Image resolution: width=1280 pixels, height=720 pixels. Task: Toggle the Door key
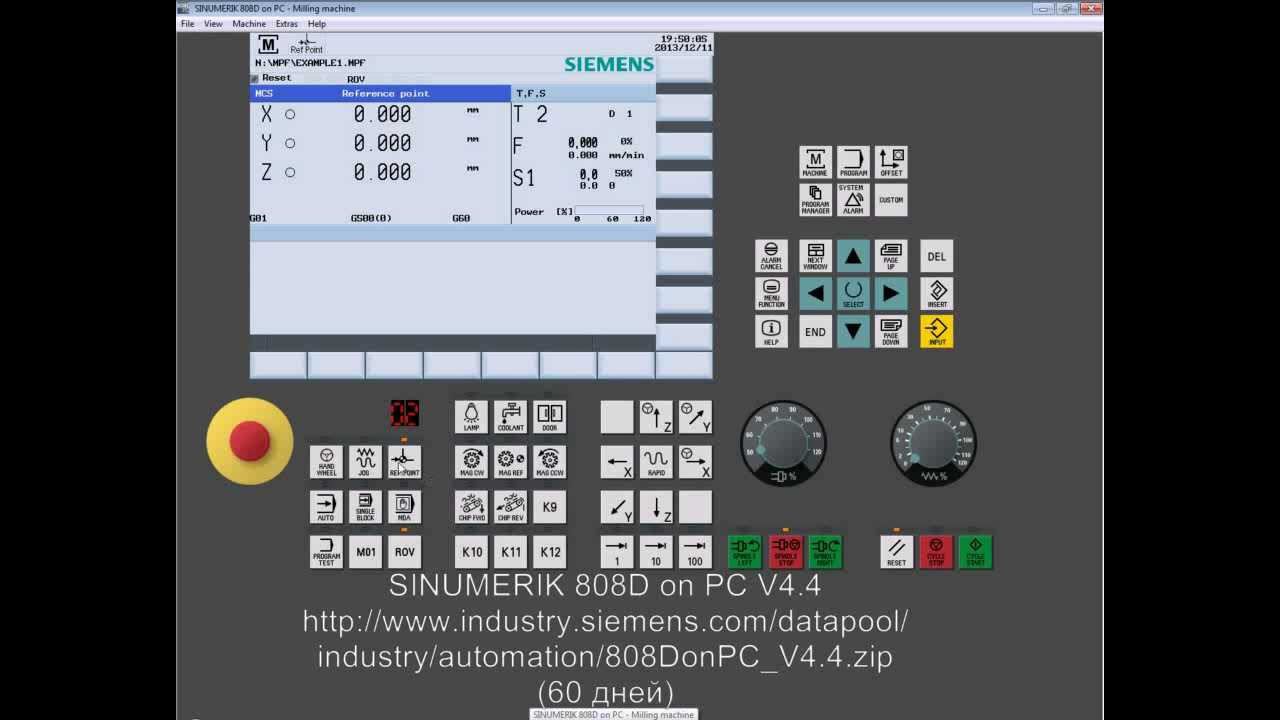click(549, 417)
